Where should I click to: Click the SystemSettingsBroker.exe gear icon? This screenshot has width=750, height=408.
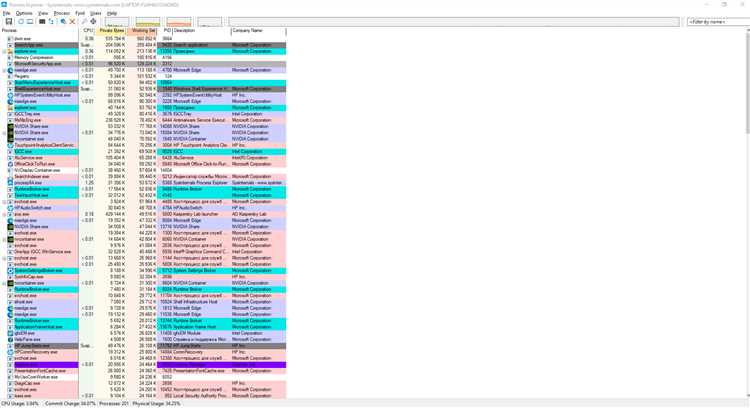[10, 271]
